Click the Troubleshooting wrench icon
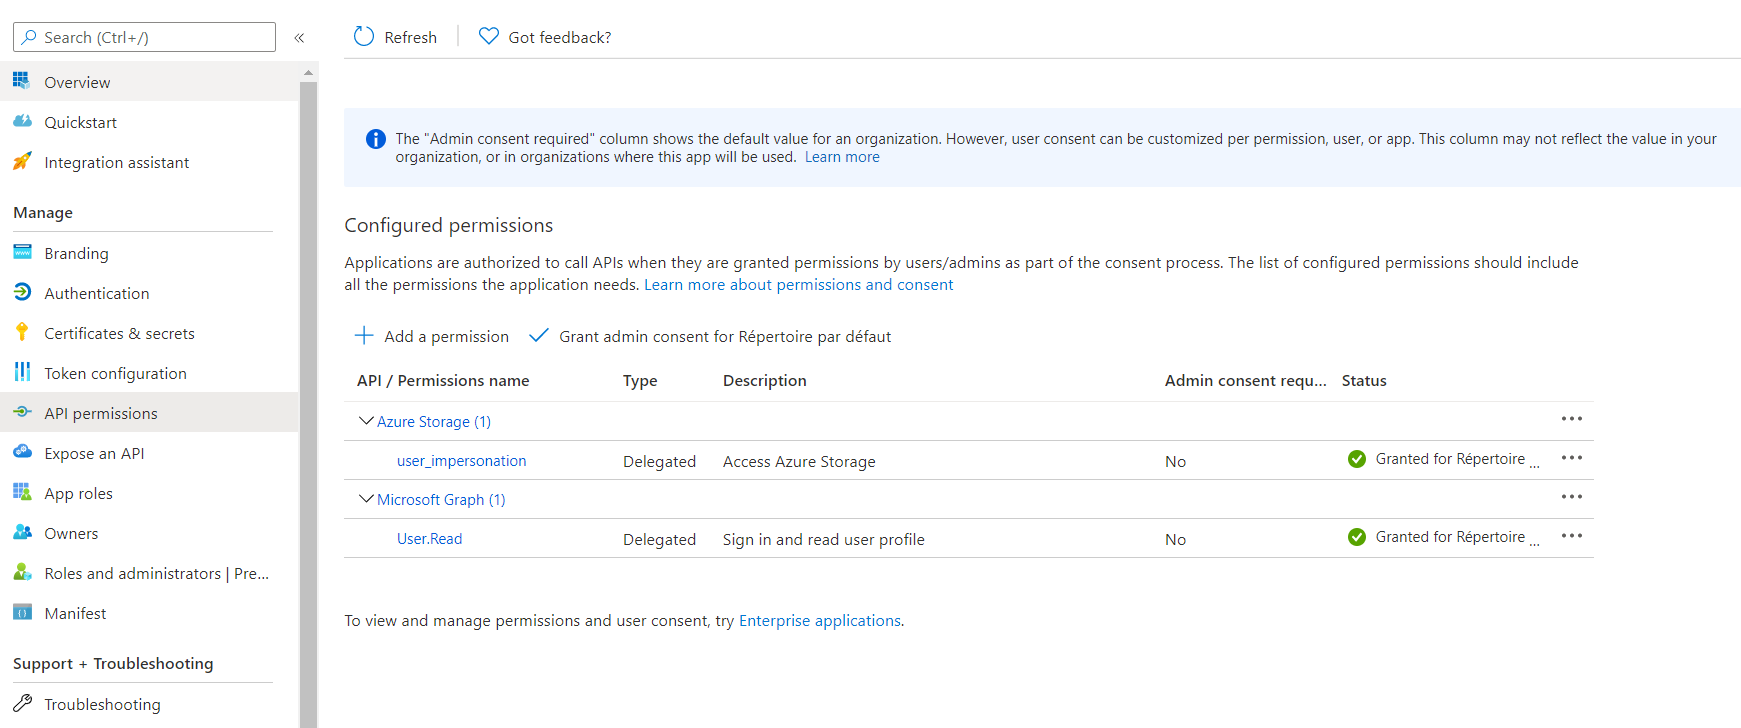Image resolution: width=1741 pixels, height=728 pixels. (x=22, y=703)
